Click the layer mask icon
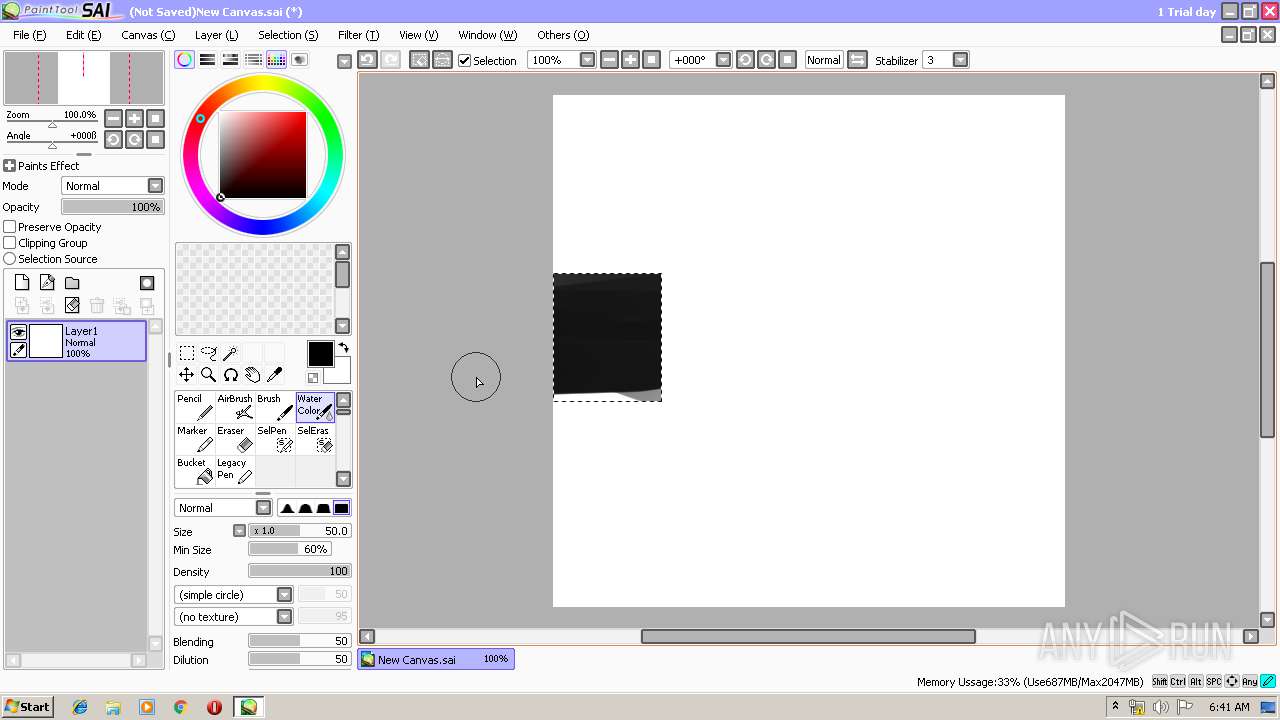The height and width of the screenshot is (720, 1280). pos(147,283)
